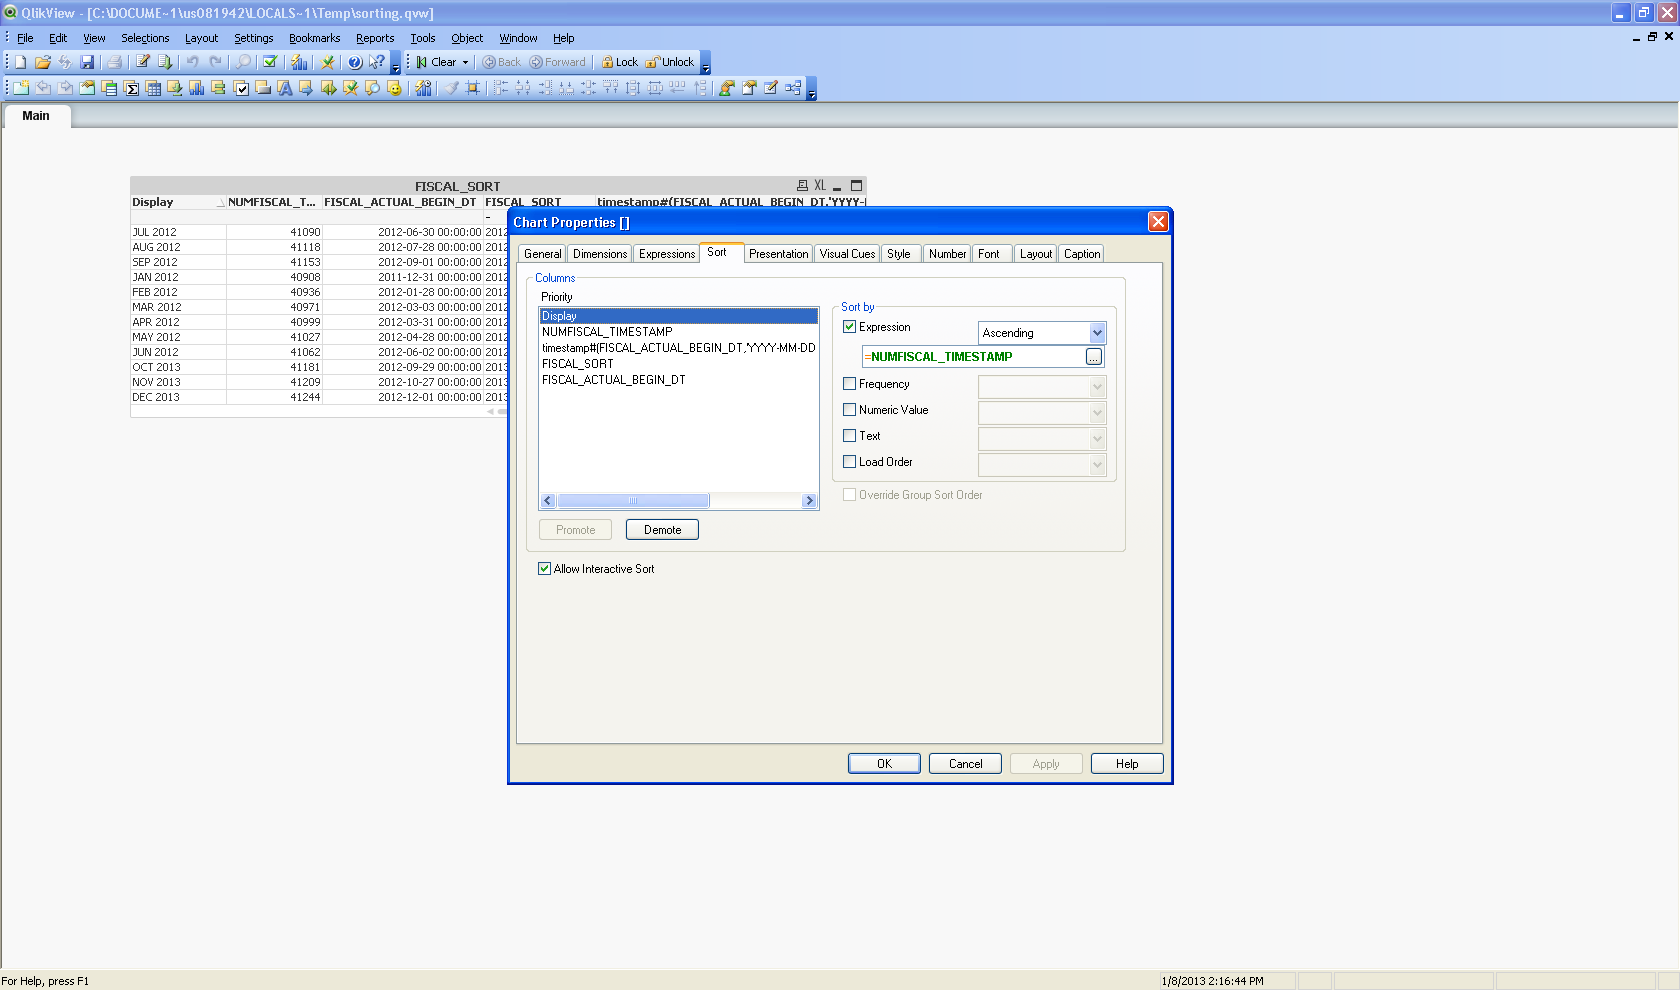
Task: Open the Edit Script toolbar icon
Action: (143, 62)
